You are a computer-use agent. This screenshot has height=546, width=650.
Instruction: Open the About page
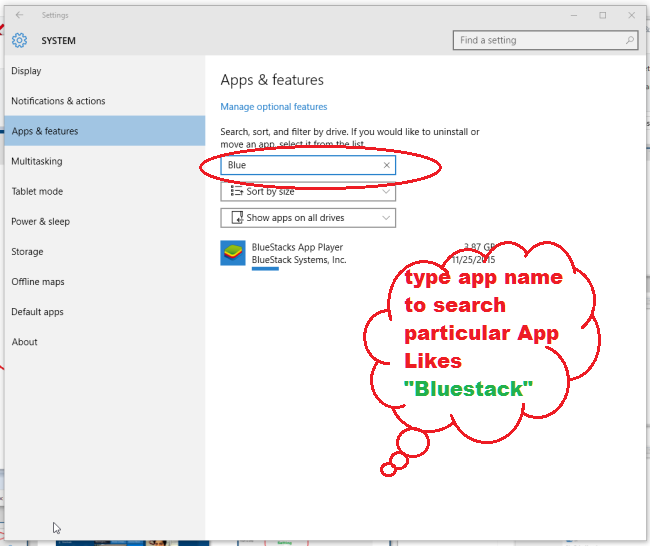[x=104, y=342]
